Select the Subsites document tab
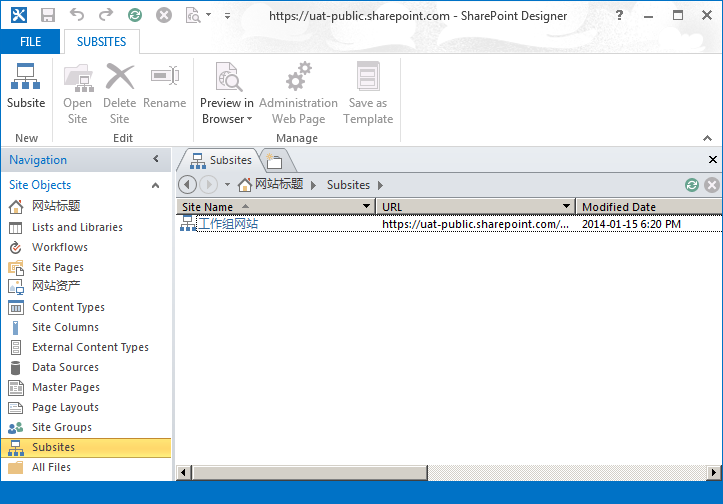Screen dimensions: 723x504 tap(221, 160)
